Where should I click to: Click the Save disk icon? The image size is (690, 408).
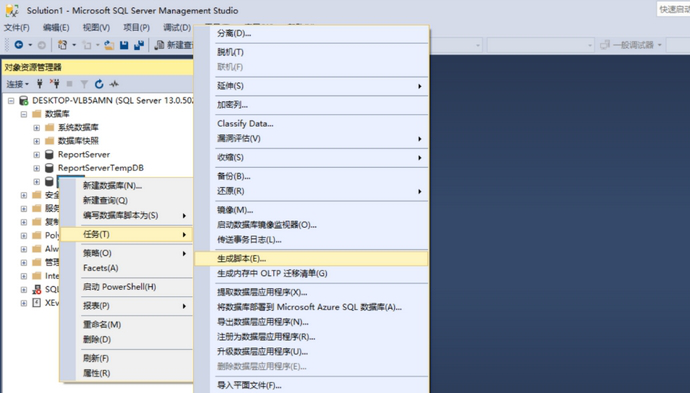point(124,45)
